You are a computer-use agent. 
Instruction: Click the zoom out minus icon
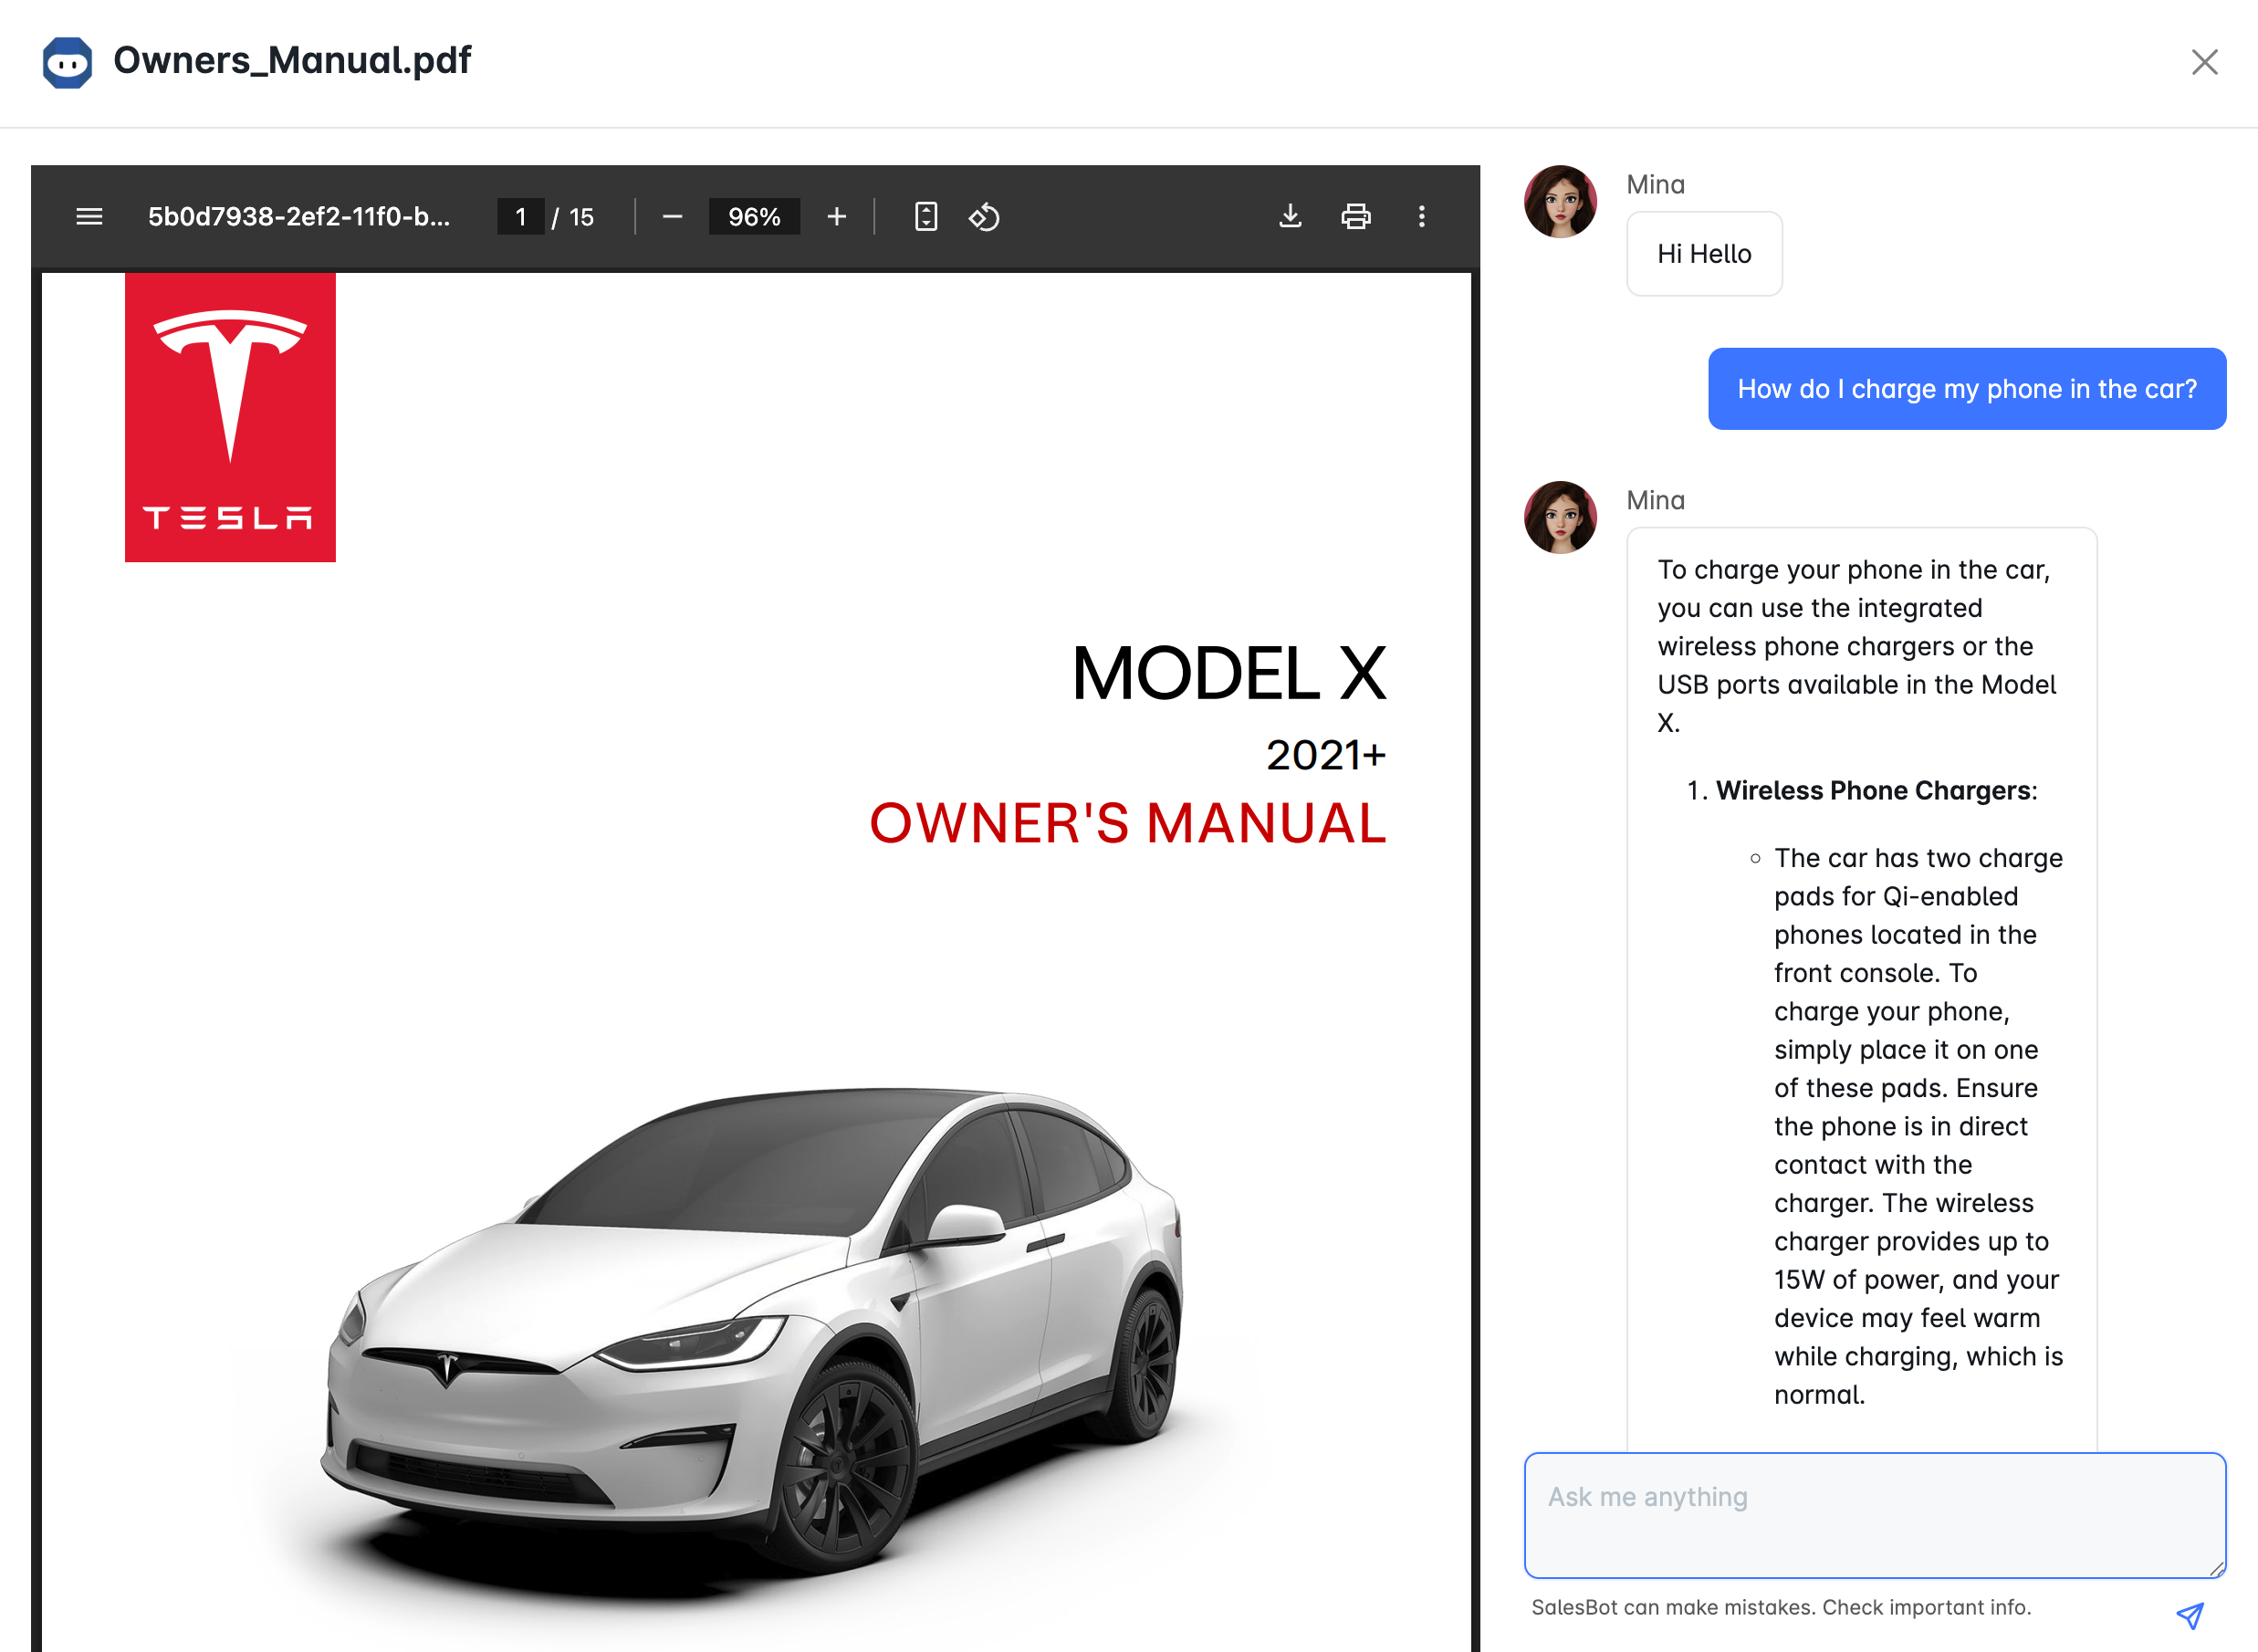[672, 217]
